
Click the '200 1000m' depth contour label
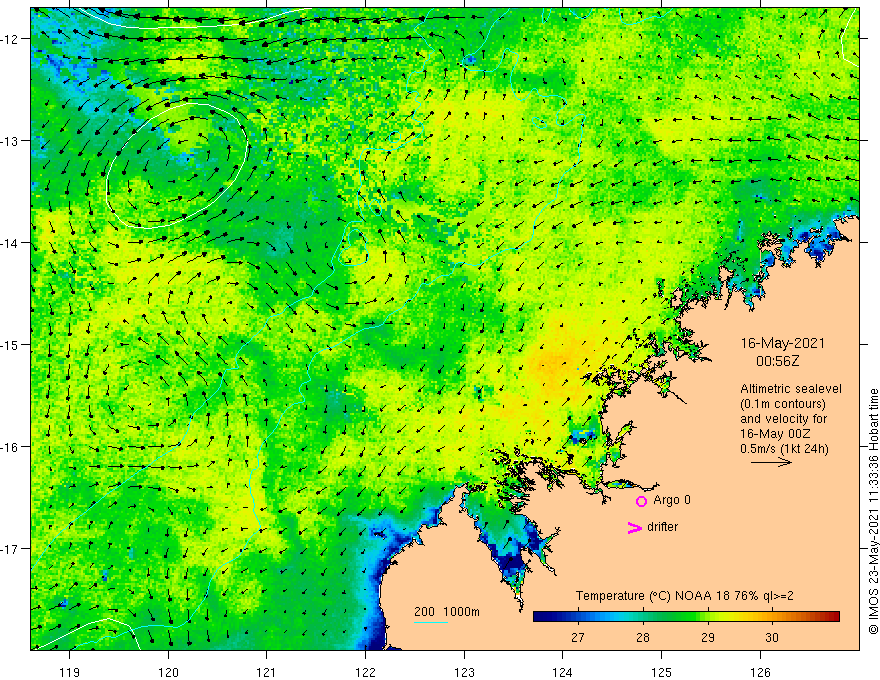(x=447, y=612)
